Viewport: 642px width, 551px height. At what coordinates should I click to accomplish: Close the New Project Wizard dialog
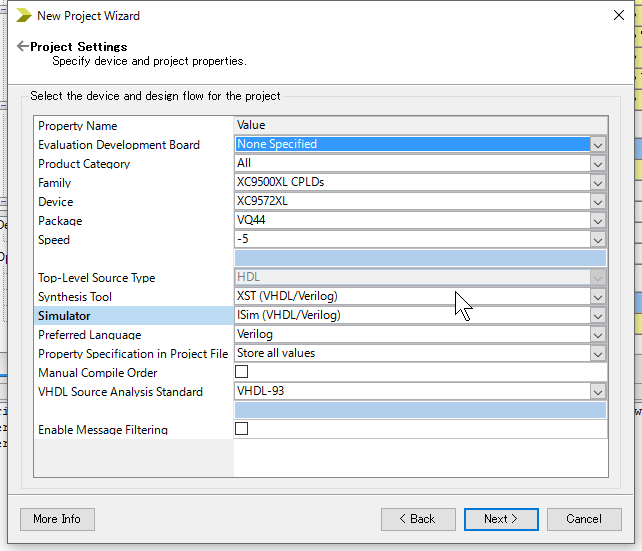point(619,16)
